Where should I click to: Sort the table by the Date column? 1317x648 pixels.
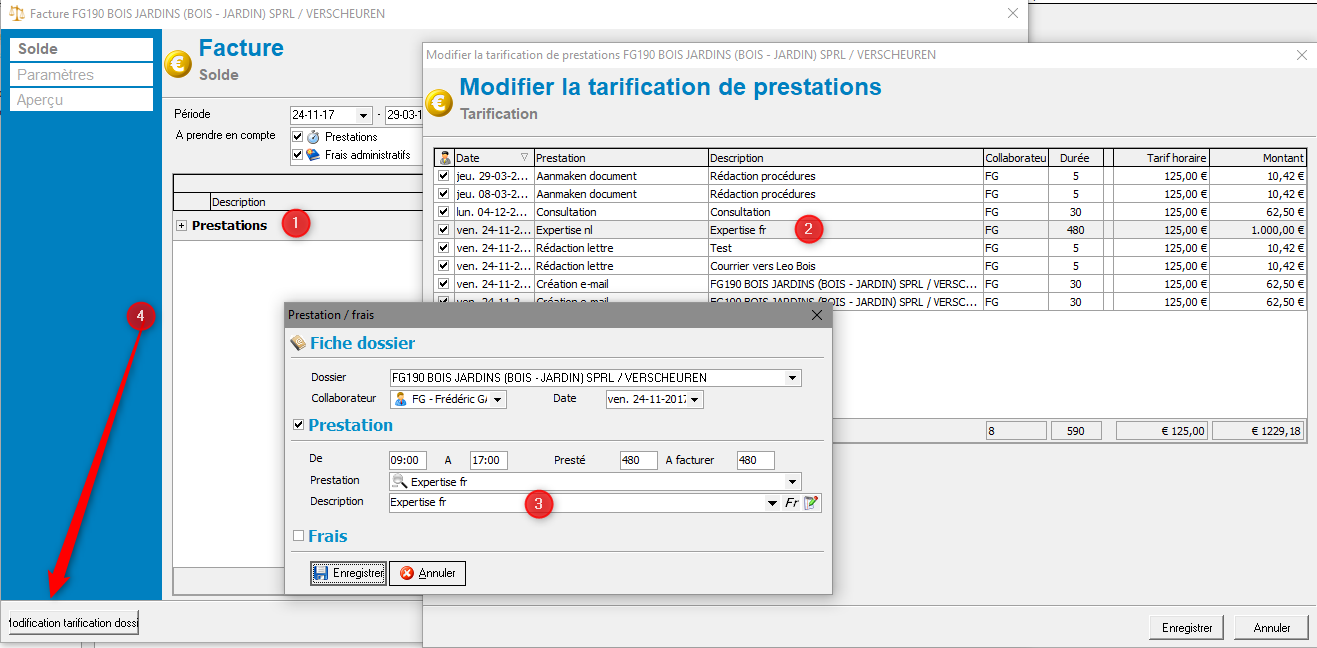pos(494,158)
